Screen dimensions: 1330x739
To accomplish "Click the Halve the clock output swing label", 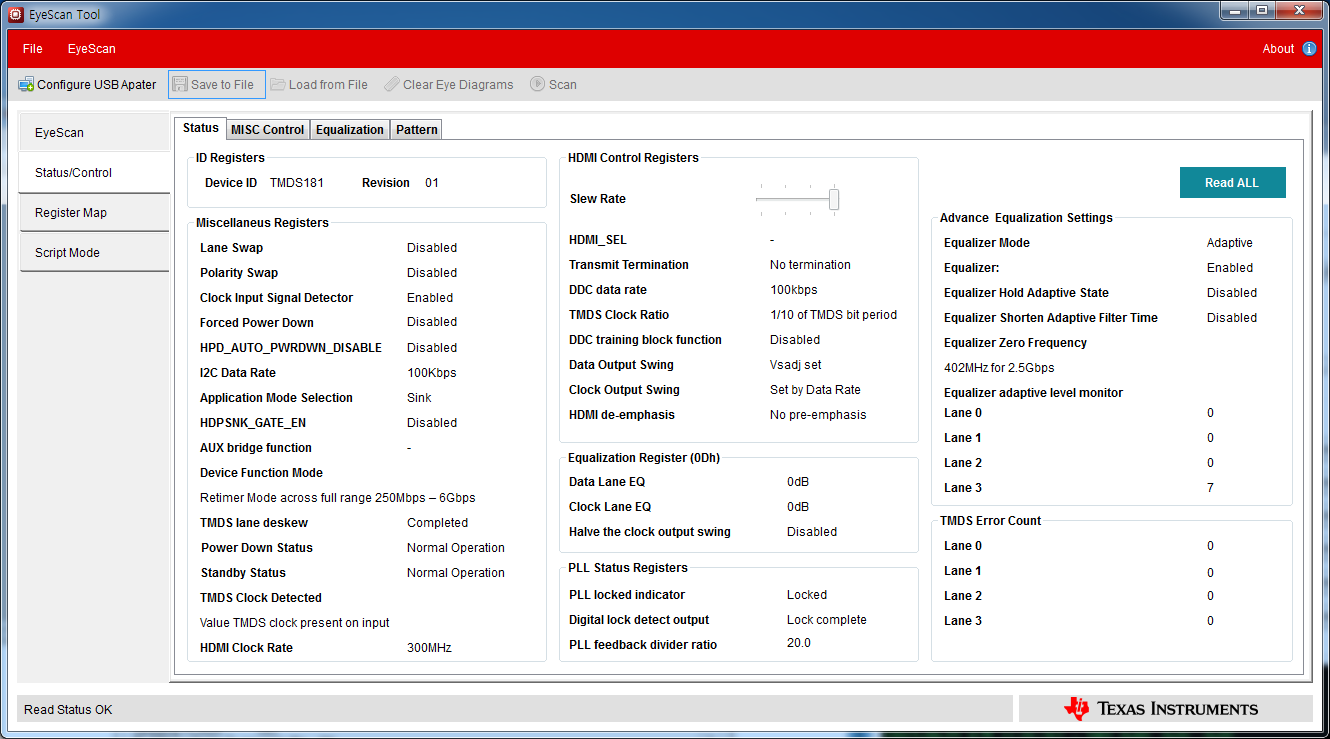I will [x=650, y=532].
